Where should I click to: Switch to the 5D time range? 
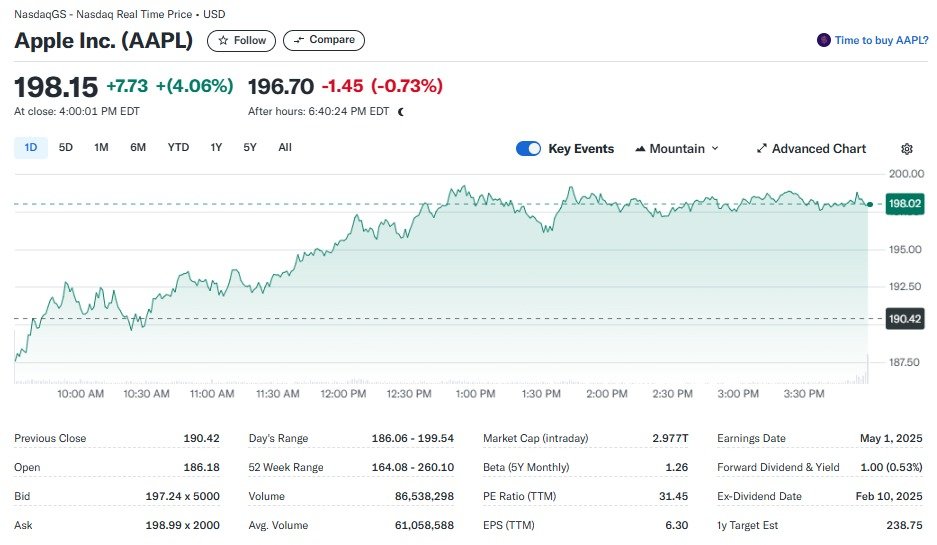(x=66, y=148)
